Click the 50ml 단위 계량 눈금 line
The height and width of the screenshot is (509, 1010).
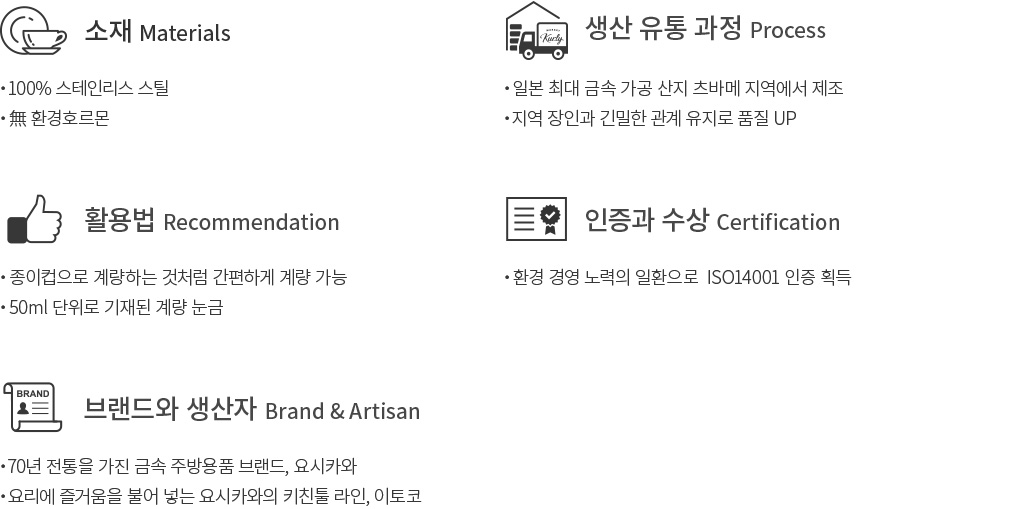pyautogui.click(x=113, y=307)
